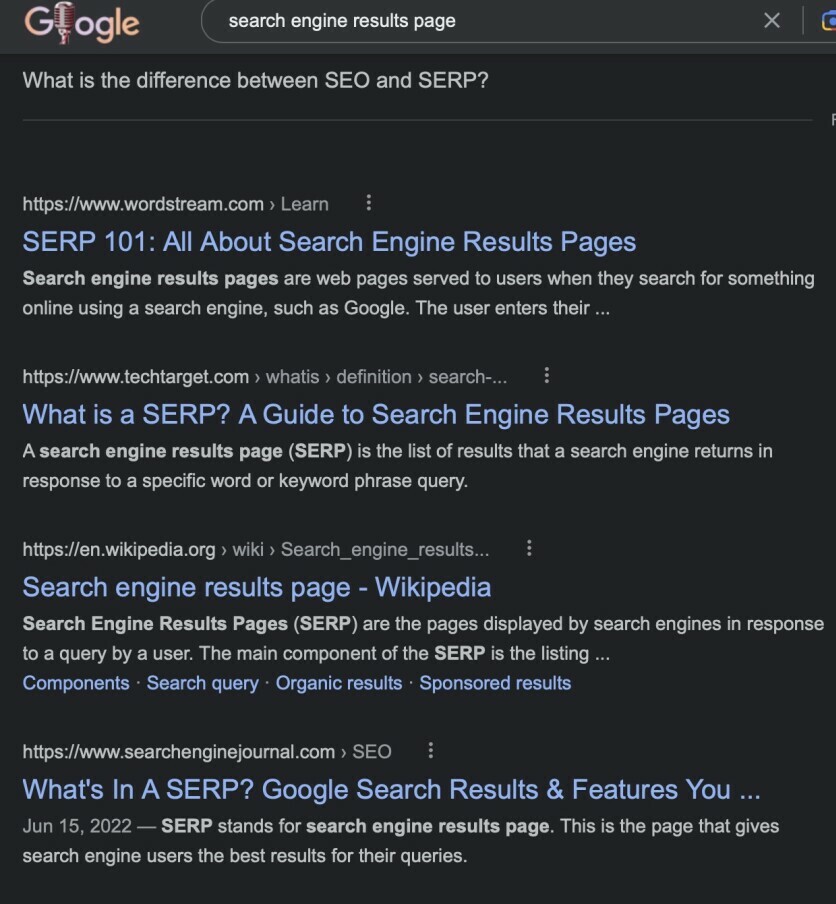
Task: Click the en.wikipedia.org URL breadcrumb
Action: (x=255, y=549)
